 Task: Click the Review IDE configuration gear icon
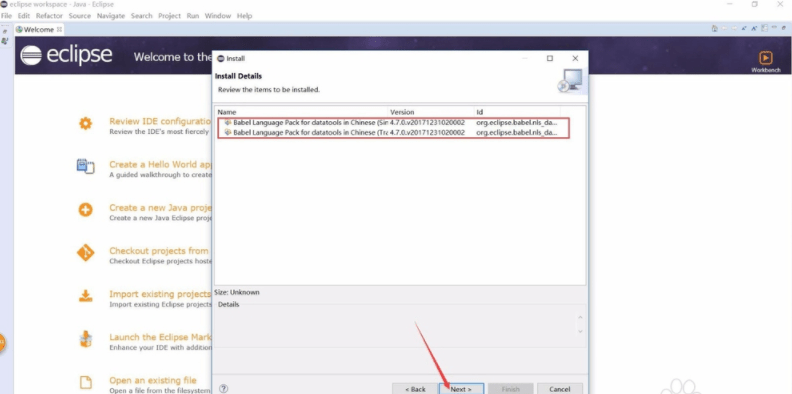pos(85,123)
